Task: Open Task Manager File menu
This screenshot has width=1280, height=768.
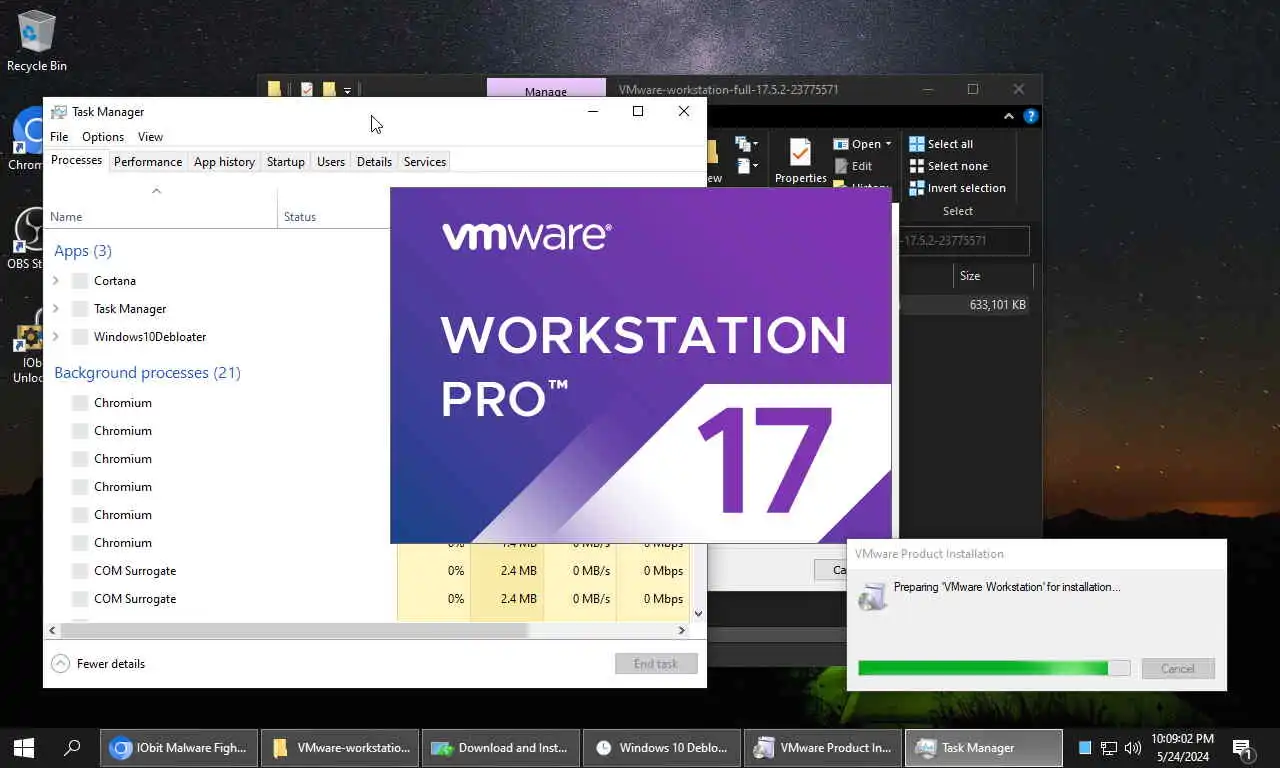Action: point(59,137)
